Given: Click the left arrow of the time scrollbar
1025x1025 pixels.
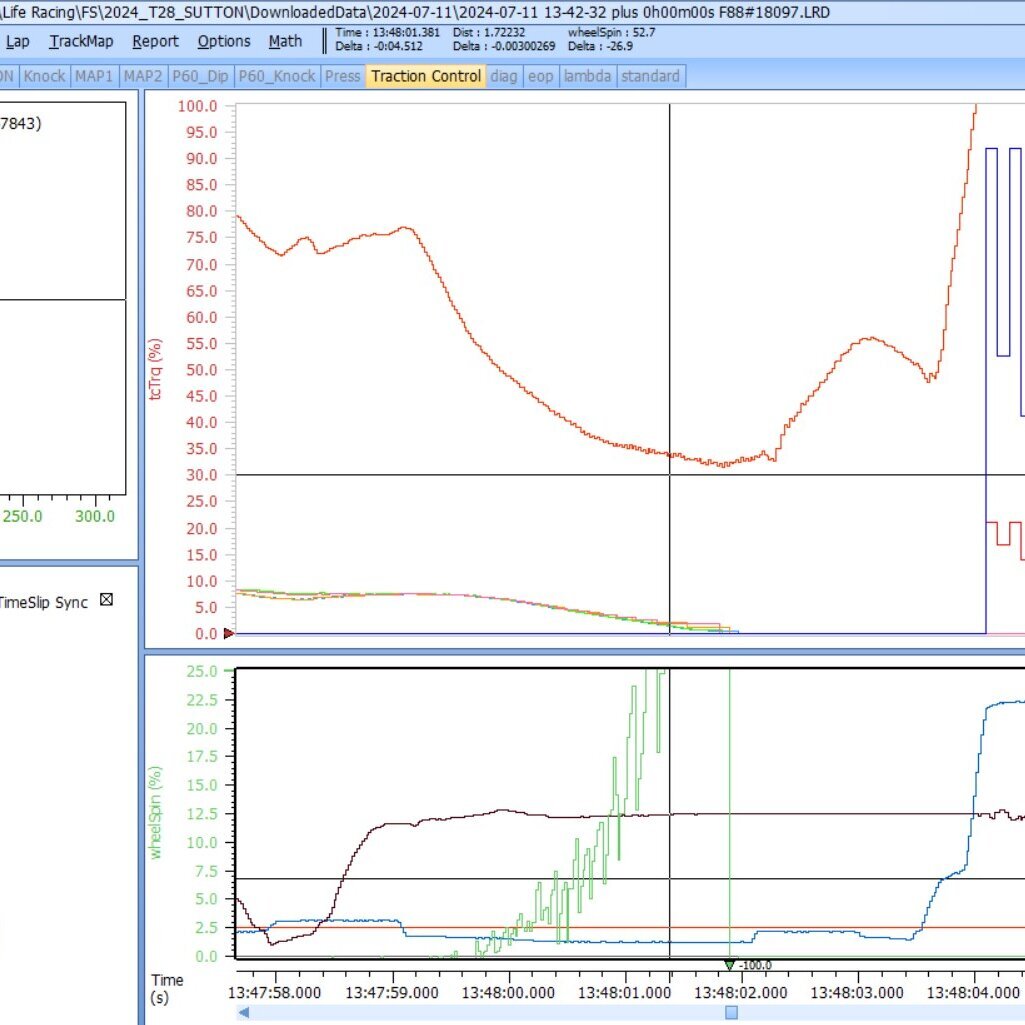Looking at the screenshot, I should point(244,1013).
